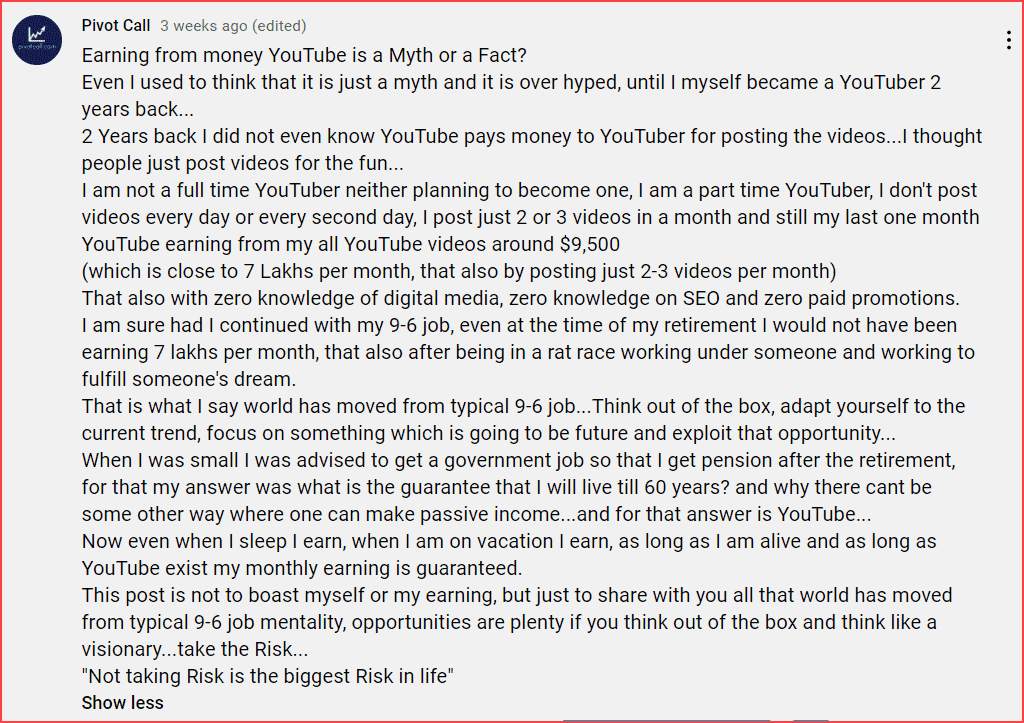Click the "When I was small I was advised" line
The height and width of the screenshot is (723, 1024).
[x=518, y=460]
